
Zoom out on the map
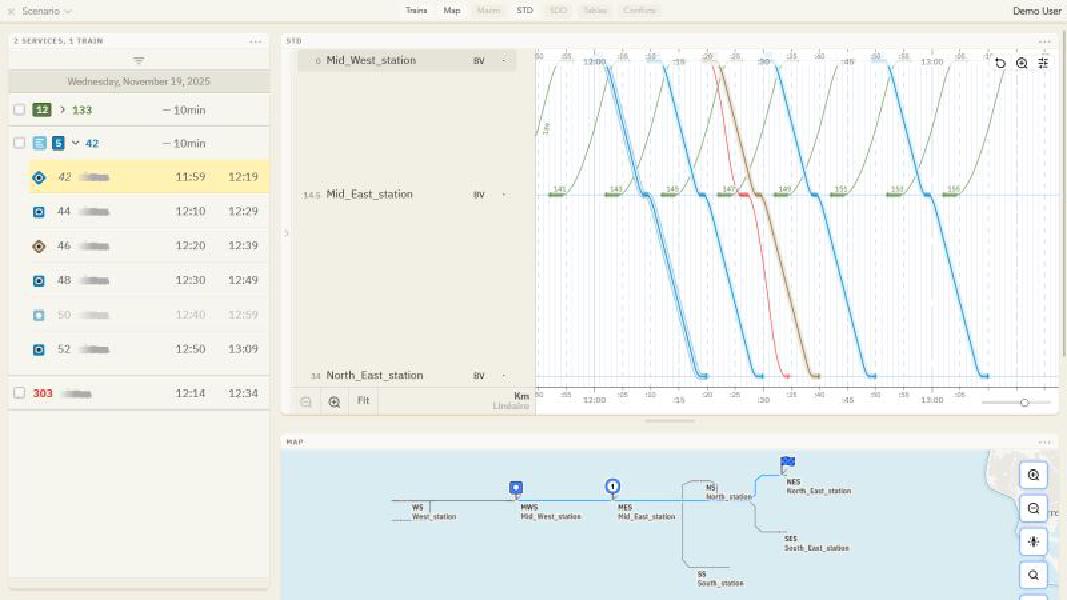pos(1033,509)
